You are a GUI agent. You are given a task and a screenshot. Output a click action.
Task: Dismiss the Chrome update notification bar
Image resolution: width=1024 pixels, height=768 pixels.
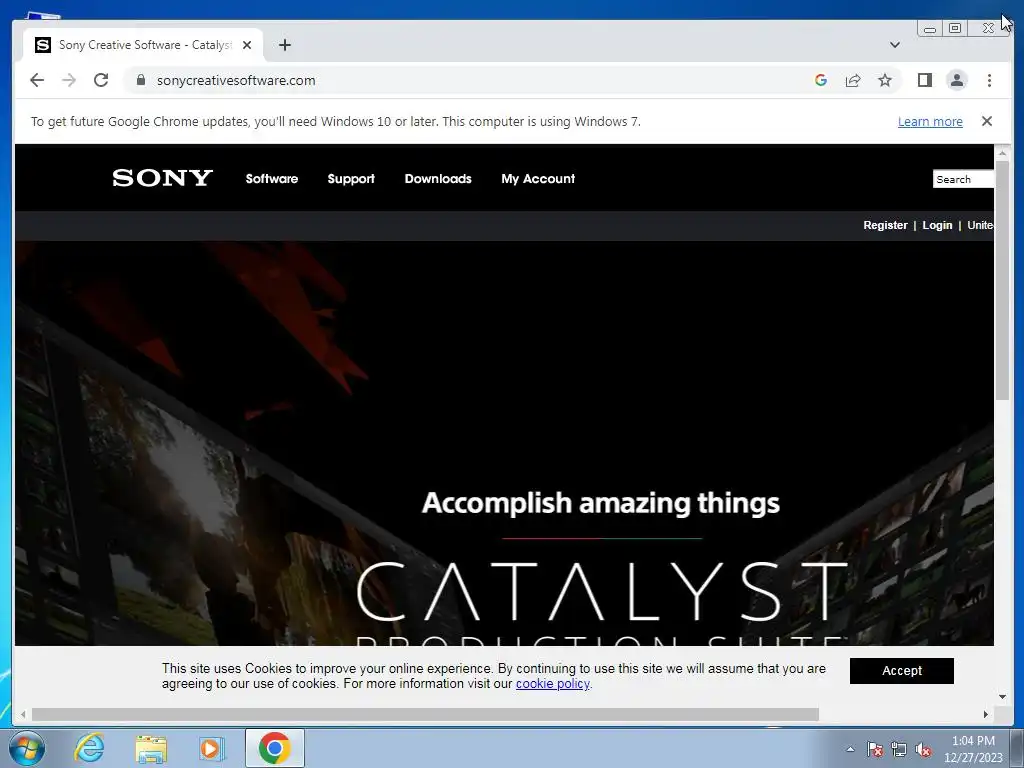point(987,121)
